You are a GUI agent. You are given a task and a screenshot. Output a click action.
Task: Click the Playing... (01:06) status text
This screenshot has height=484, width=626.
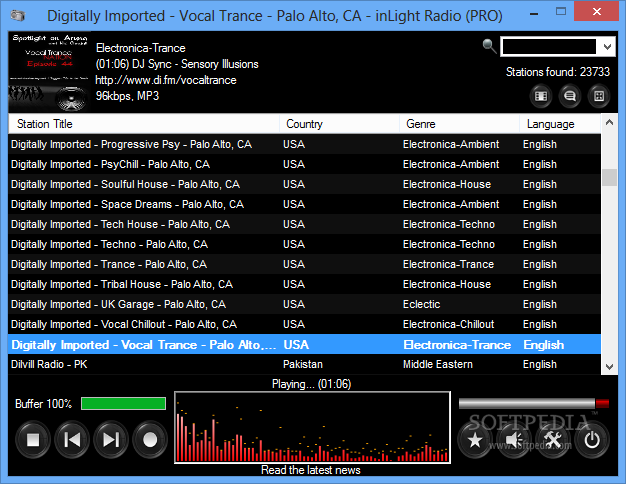[311, 384]
